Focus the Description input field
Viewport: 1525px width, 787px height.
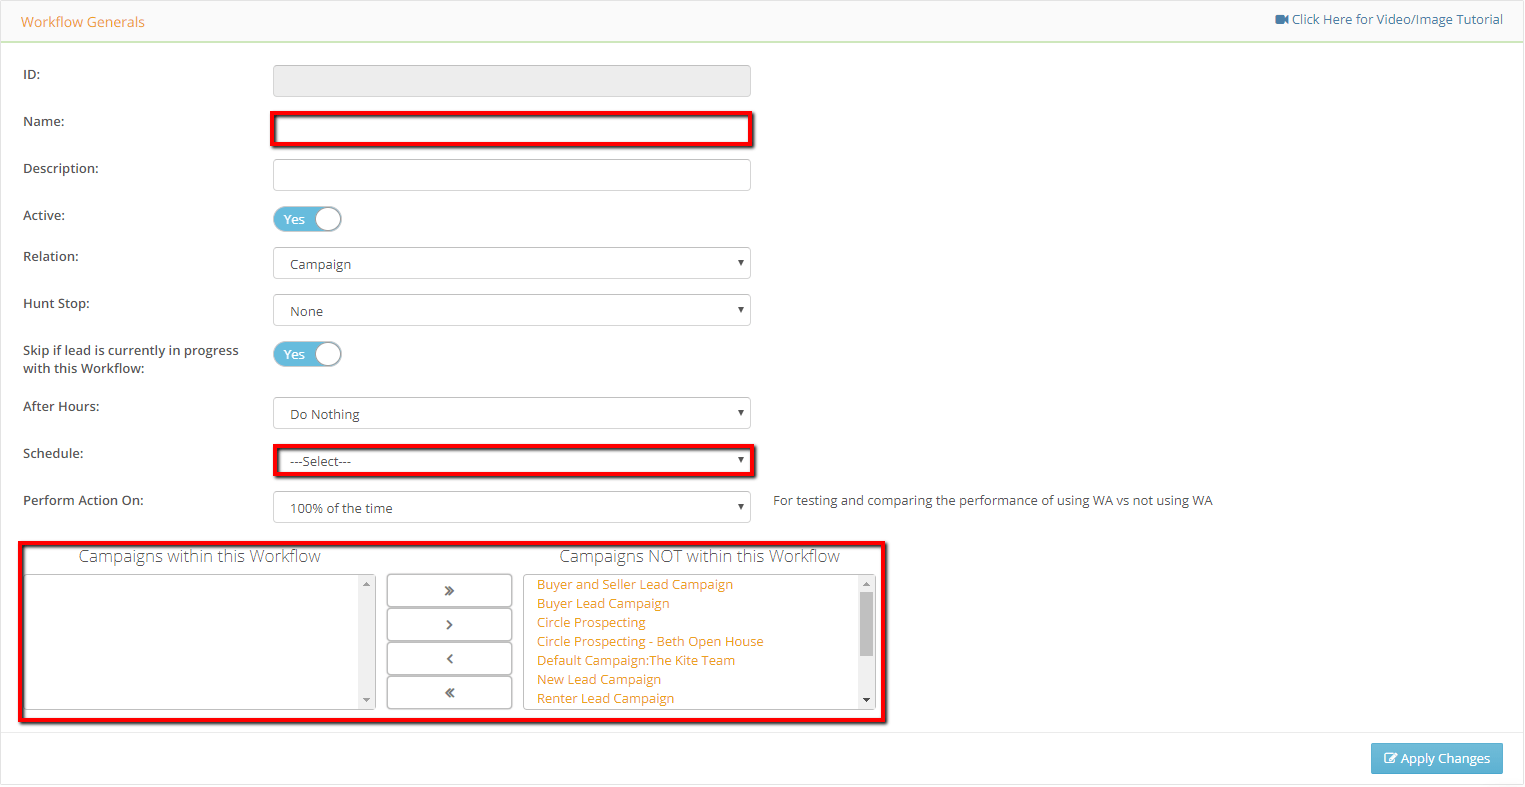click(x=511, y=175)
